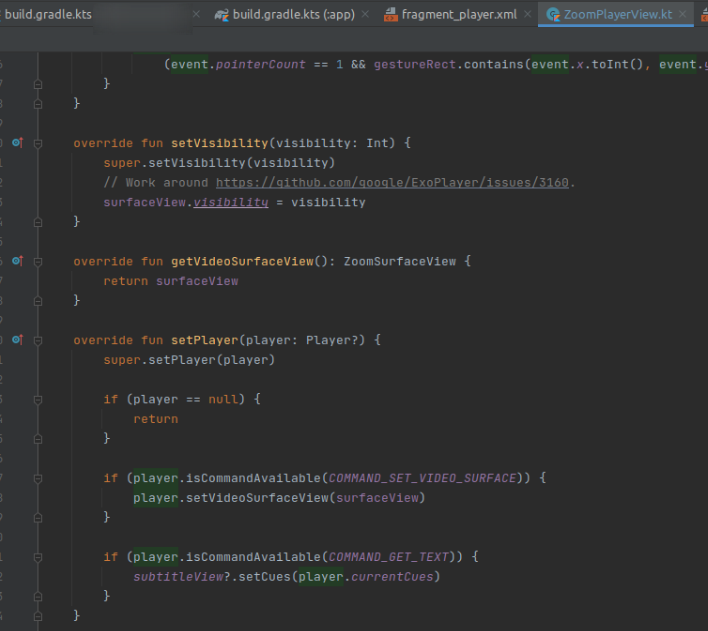This screenshot has width=708, height=631.
Task: Click the setVisibility function name
Action: coord(219,143)
